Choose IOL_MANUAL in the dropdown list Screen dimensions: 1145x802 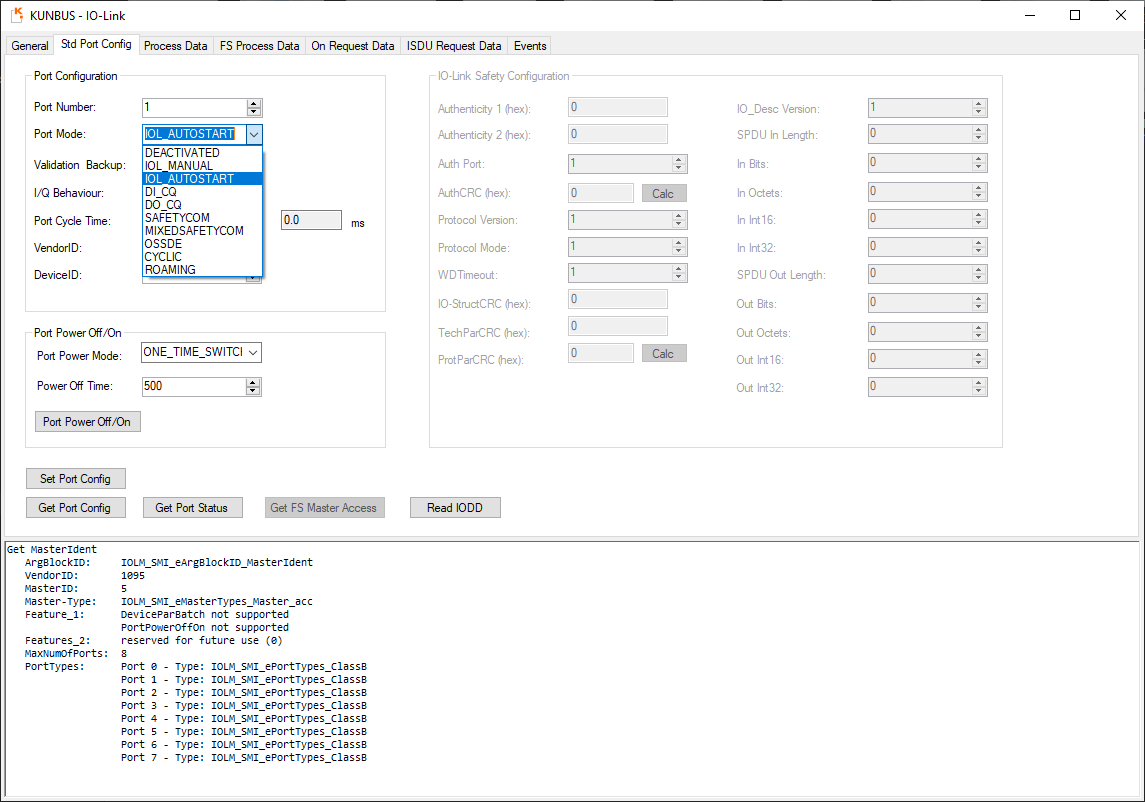[179, 166]
